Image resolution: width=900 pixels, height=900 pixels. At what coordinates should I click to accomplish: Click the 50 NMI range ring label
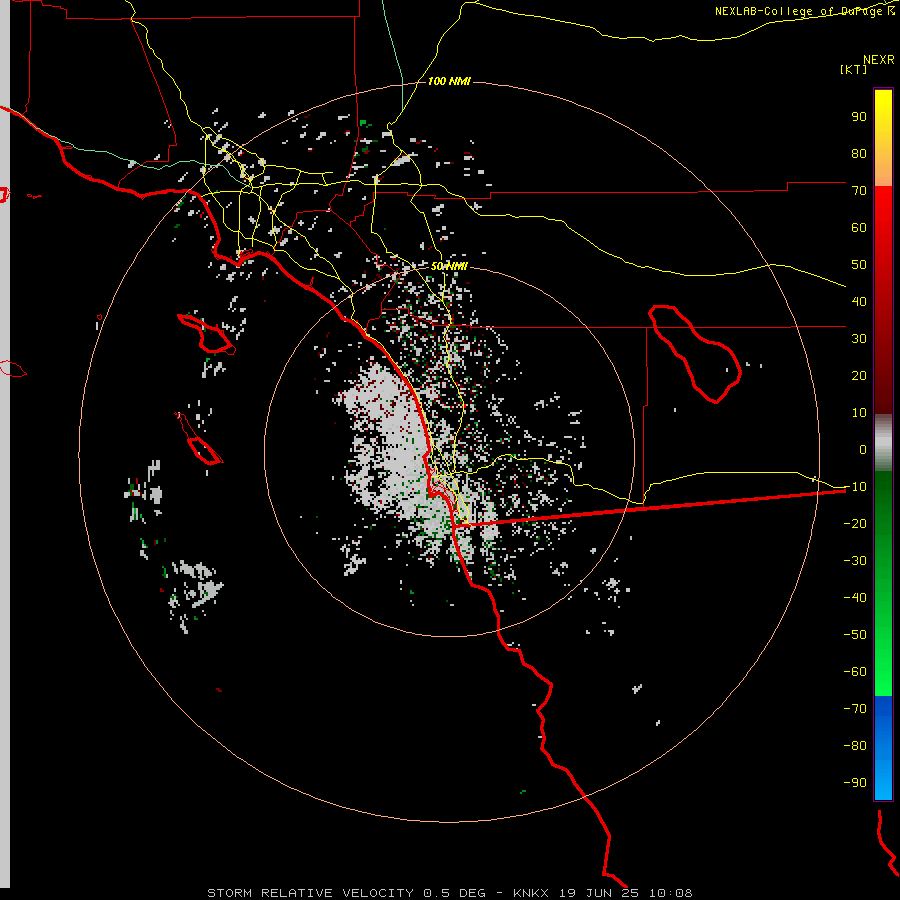click(x=449, y=266)
